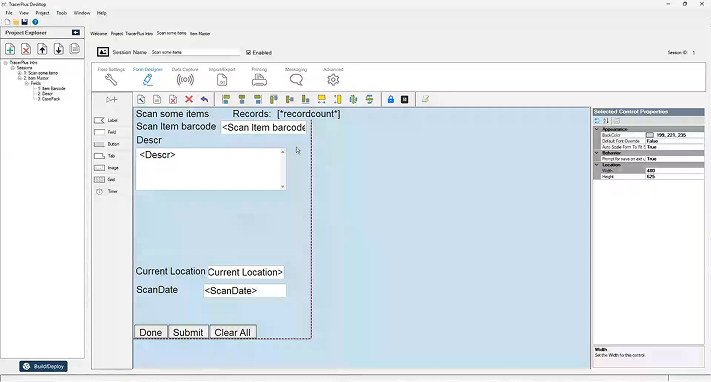Collapse the Sessions tree node
The image size is (711, 382).
13,68
